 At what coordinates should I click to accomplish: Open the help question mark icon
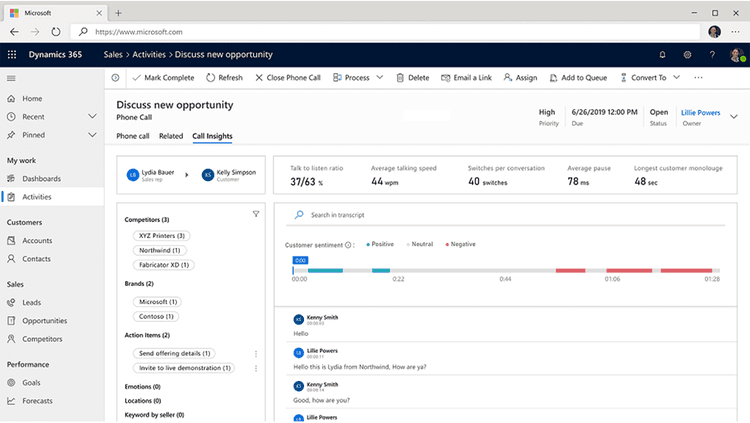(x=712, y=55)
